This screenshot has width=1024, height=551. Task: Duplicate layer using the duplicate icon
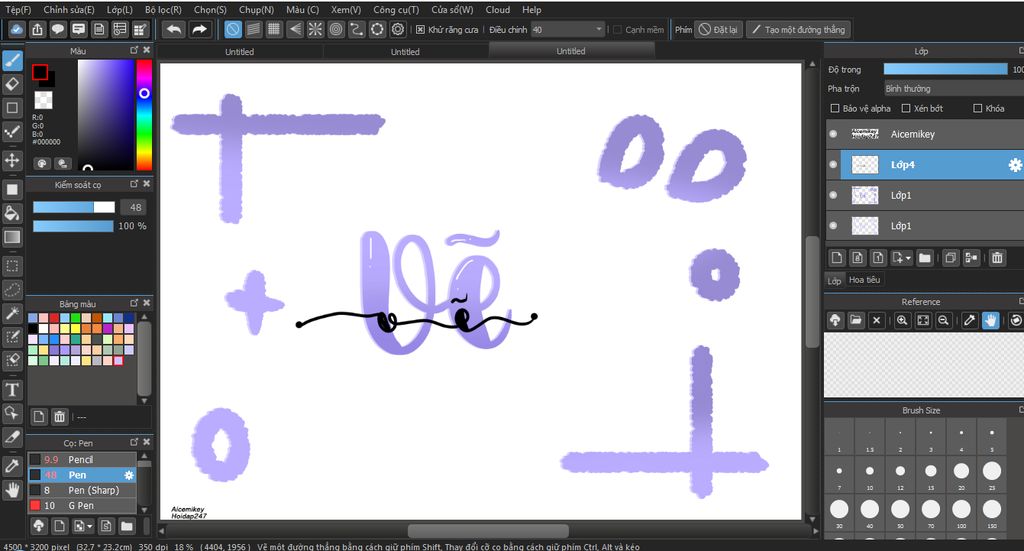(x=951, y=258)
